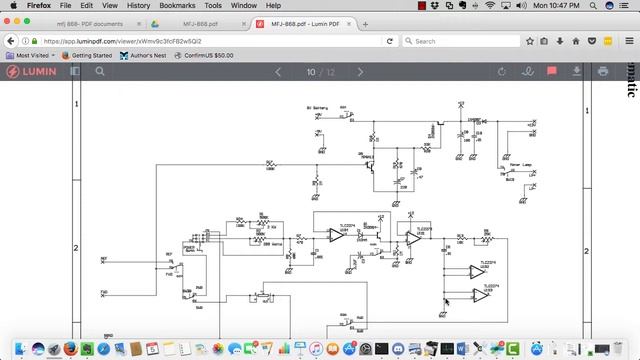Open iTunes from the Dock
The image size is (640, 360).
point(316,349)
